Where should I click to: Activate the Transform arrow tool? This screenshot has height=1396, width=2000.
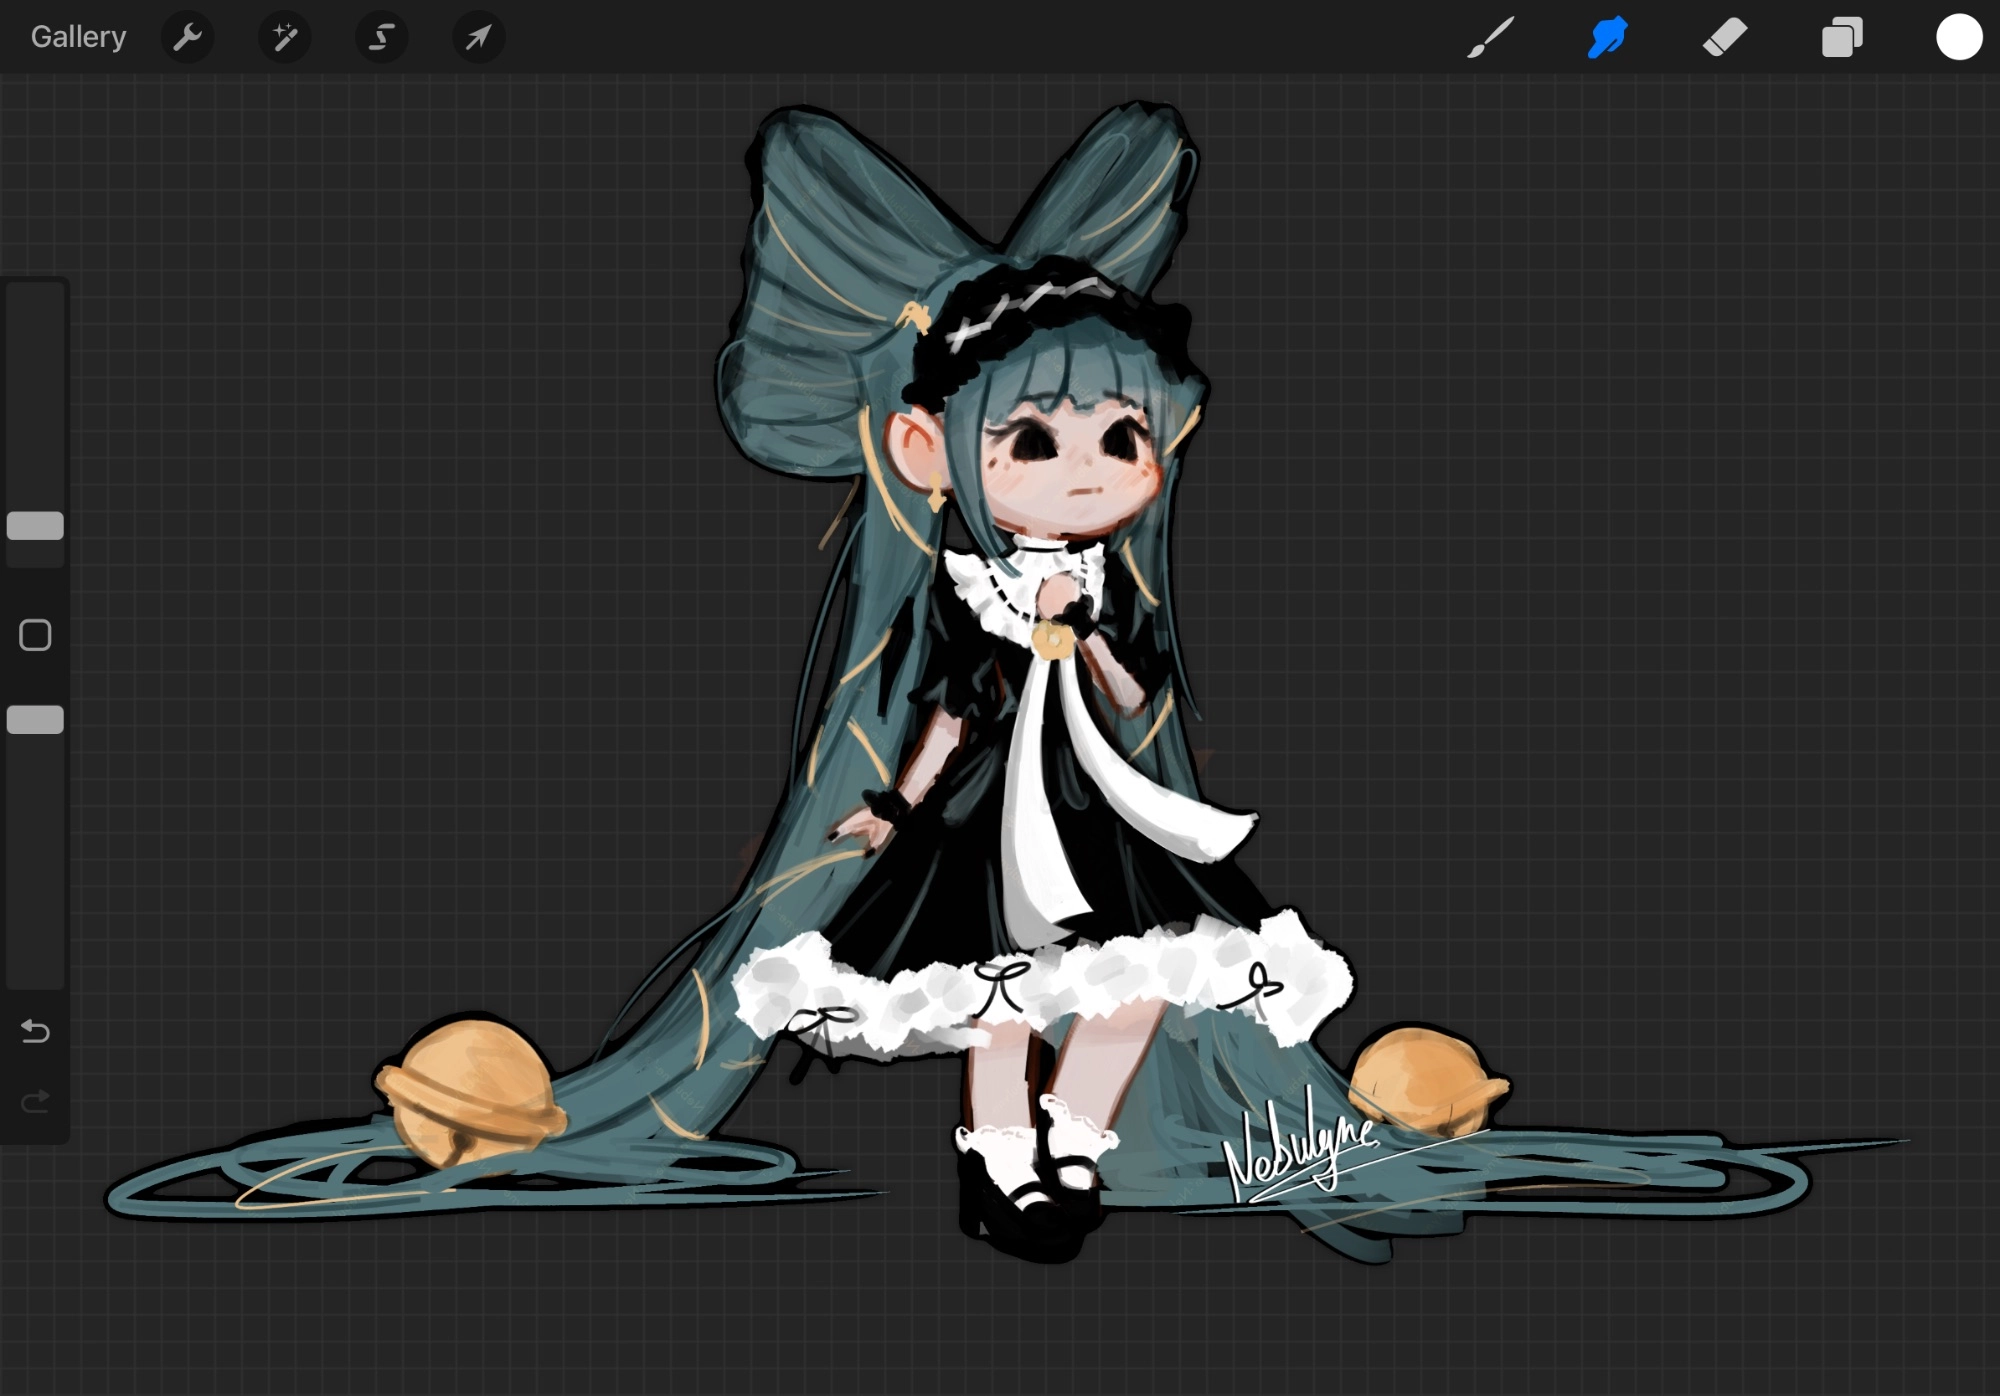478,37
